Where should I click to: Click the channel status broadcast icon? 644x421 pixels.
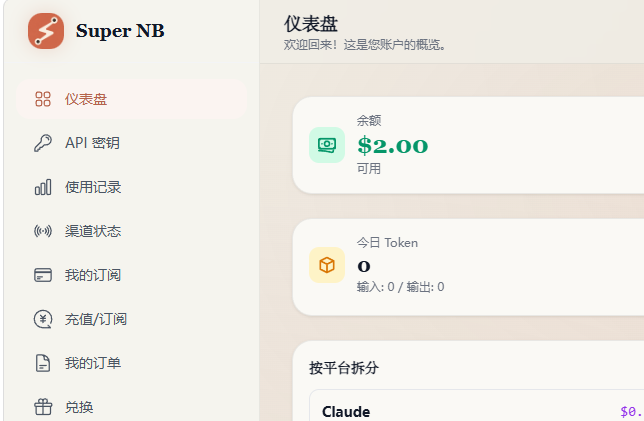[x=43, y=231]
